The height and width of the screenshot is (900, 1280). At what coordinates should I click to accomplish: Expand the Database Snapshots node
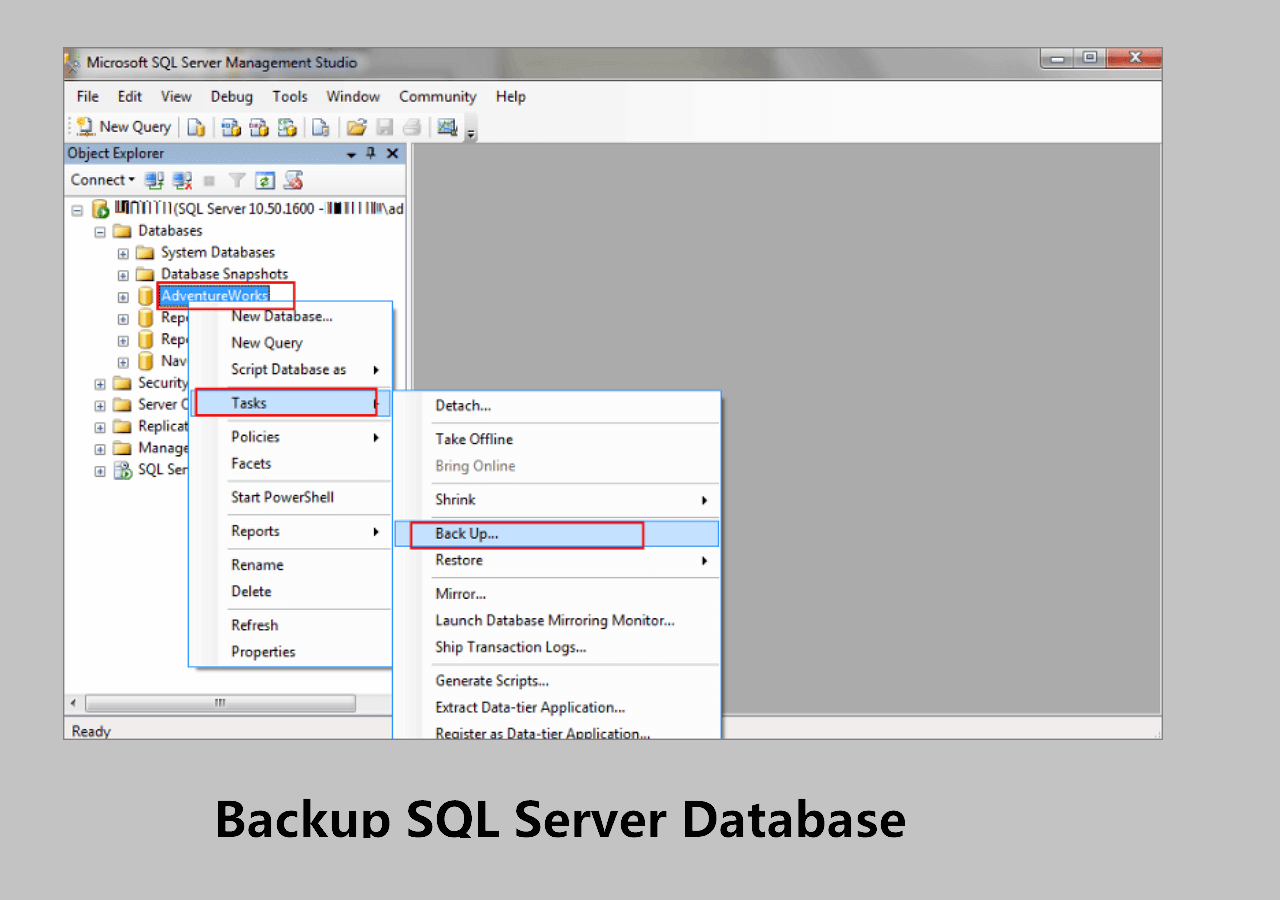coord(123,275)
